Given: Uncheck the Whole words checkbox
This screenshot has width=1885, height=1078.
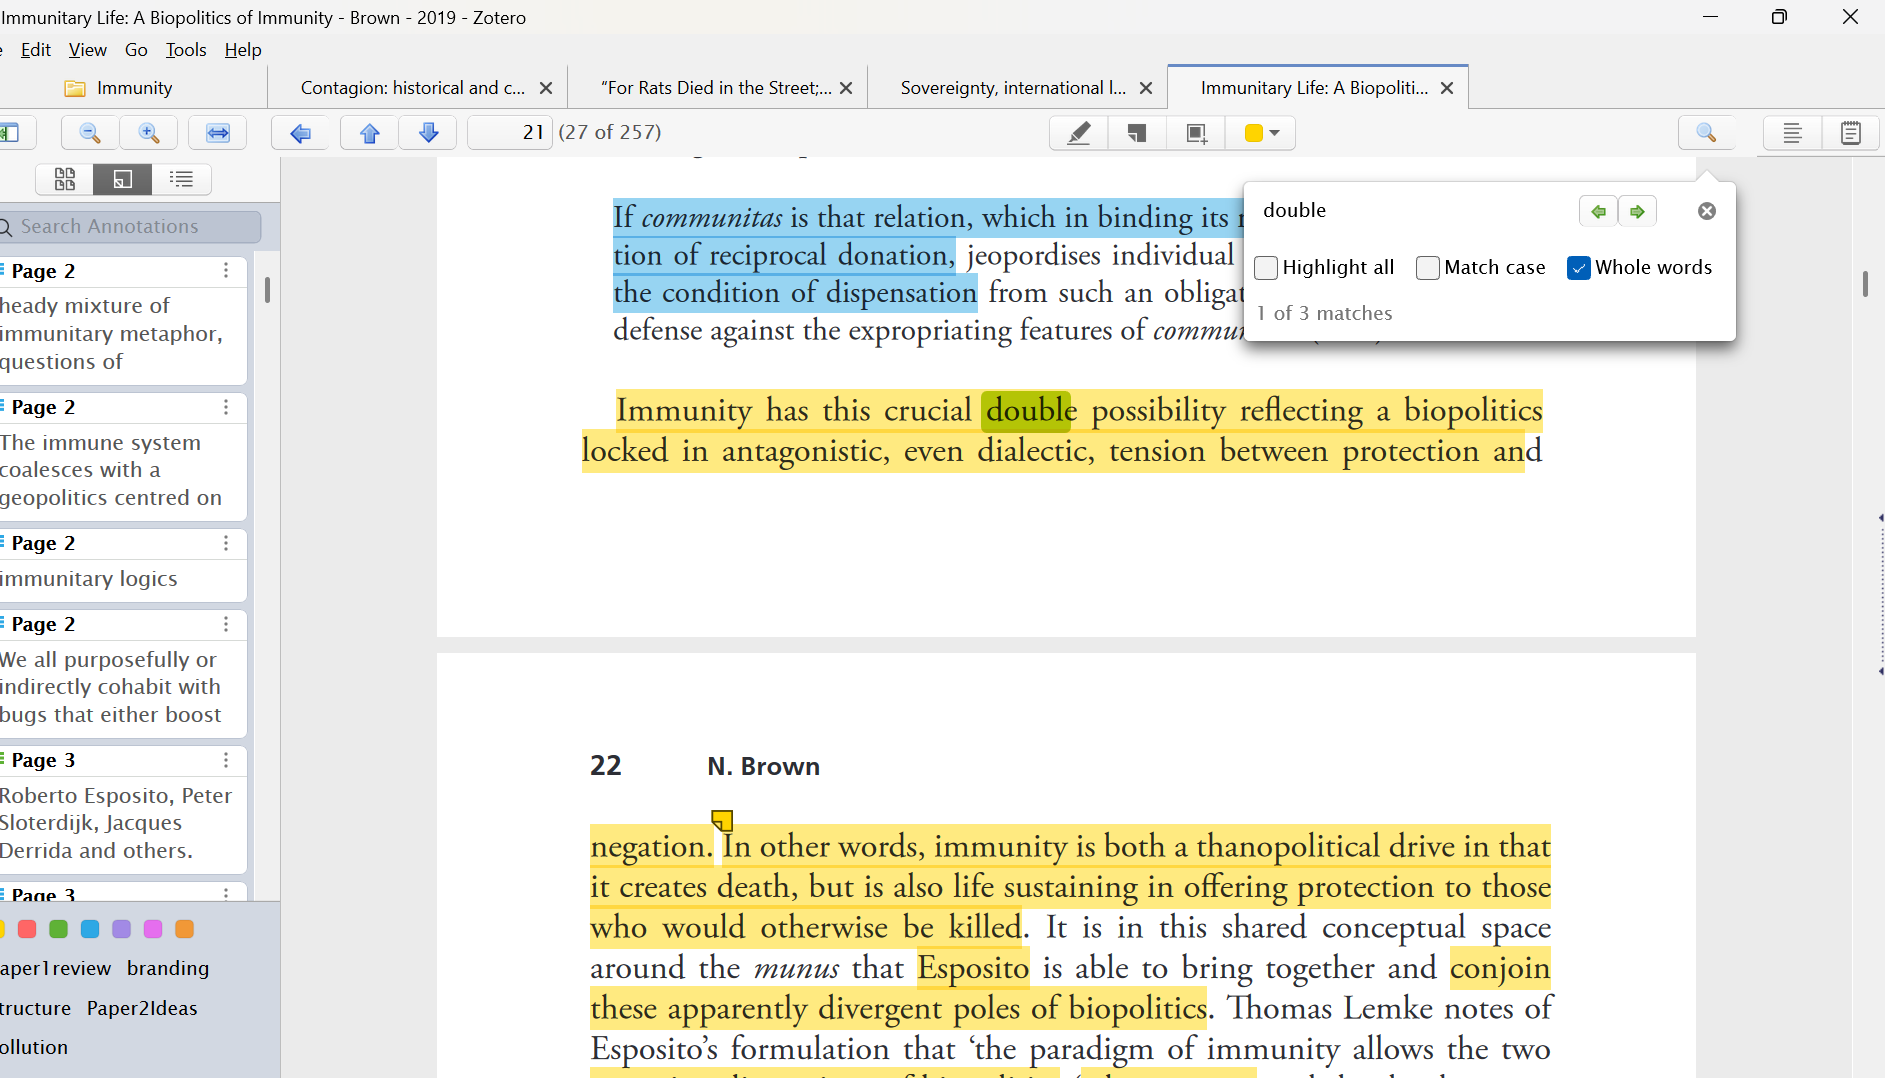Looking at the screenshot, I should 1579,268.
